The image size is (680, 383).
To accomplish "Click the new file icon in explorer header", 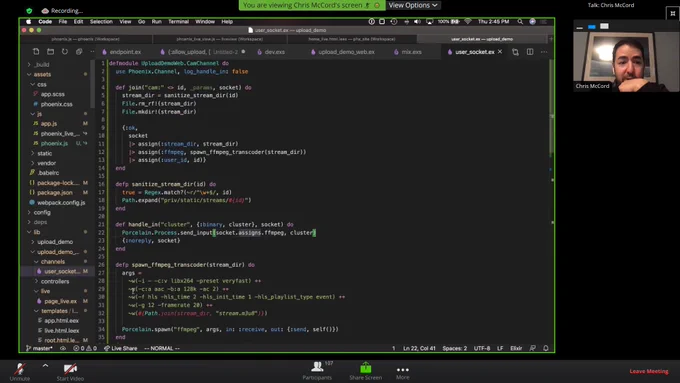I will point(36,52).
